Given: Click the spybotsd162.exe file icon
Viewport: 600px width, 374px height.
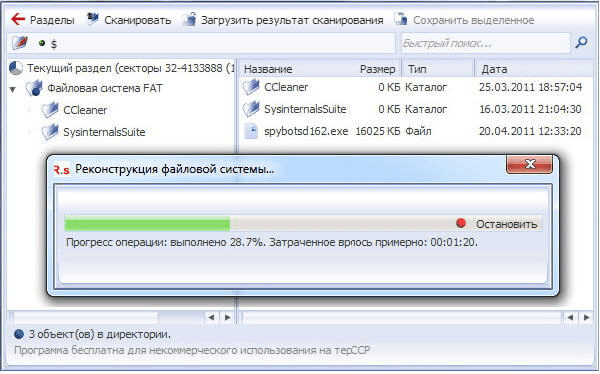Looking at the screenshot, I should click(251, 131).
